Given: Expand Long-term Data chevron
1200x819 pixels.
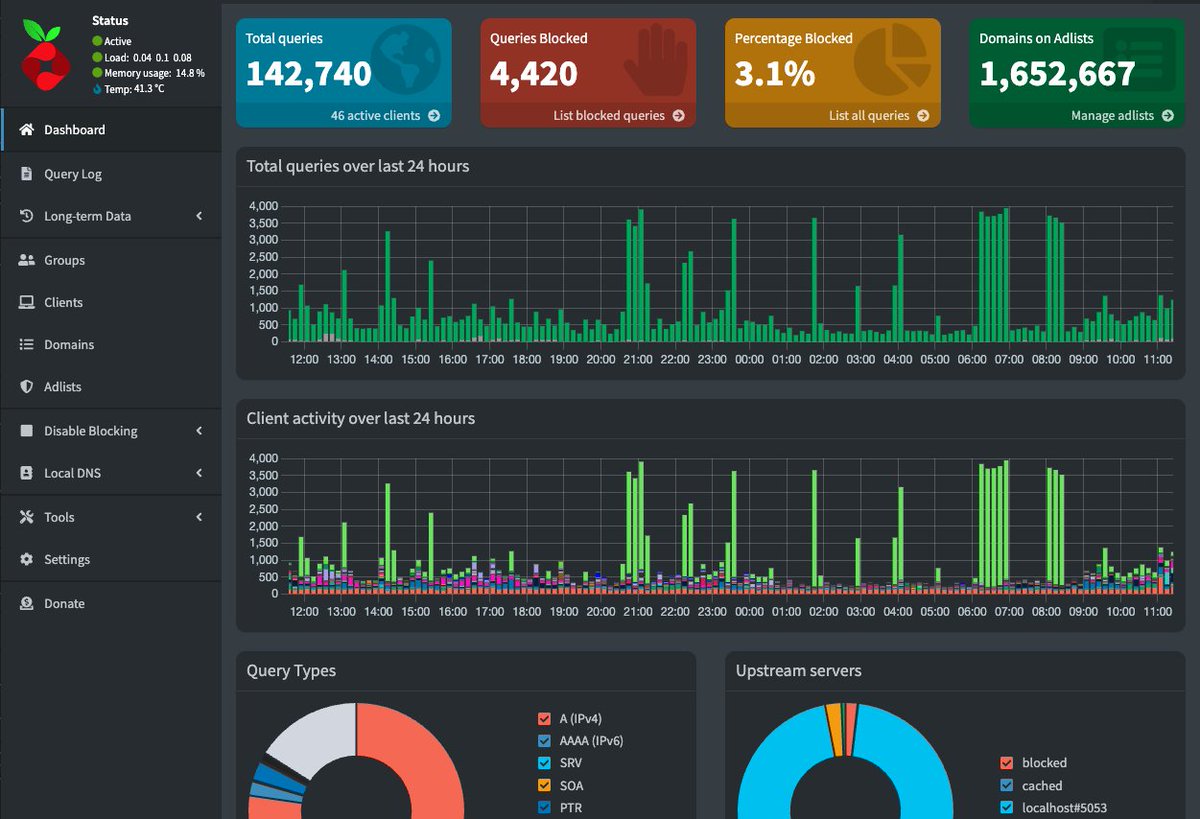Looking at the screenshot, I should click(199, 216).
